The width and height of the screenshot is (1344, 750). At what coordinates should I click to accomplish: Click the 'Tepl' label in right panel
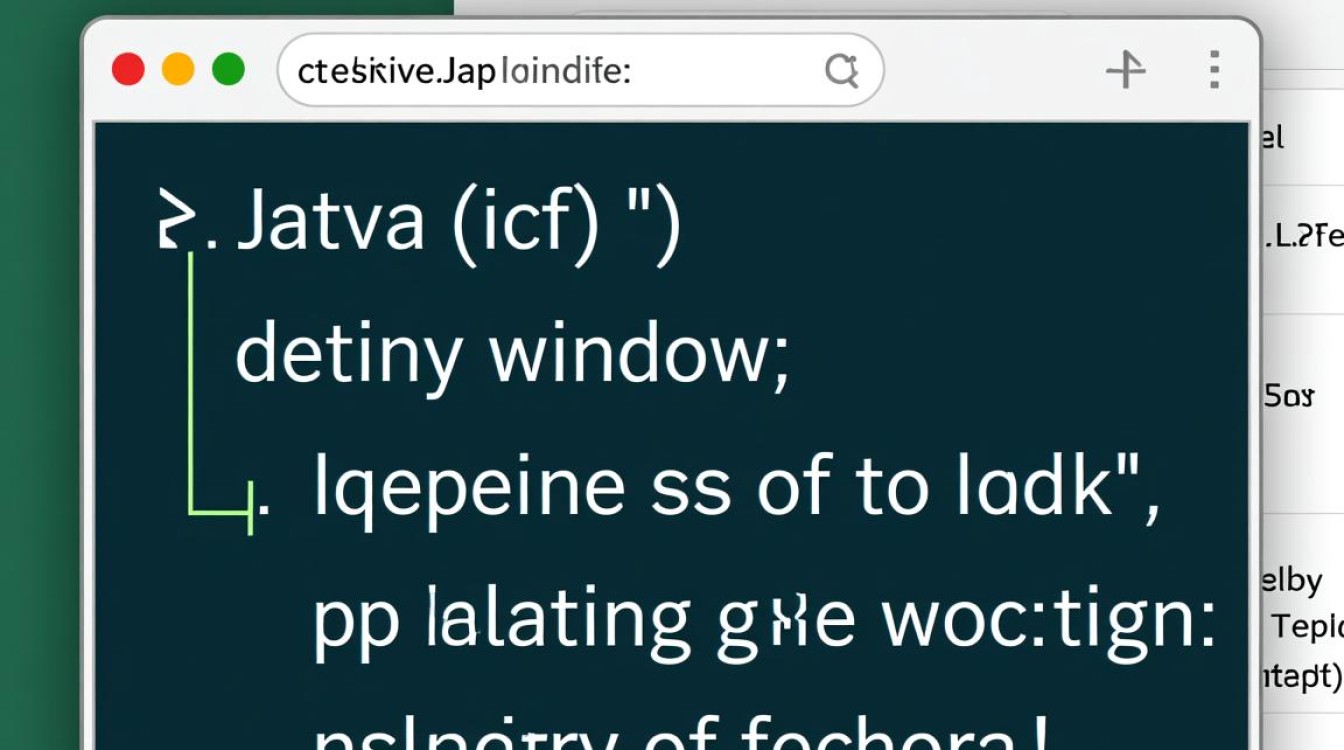[x=1306, y=628]
